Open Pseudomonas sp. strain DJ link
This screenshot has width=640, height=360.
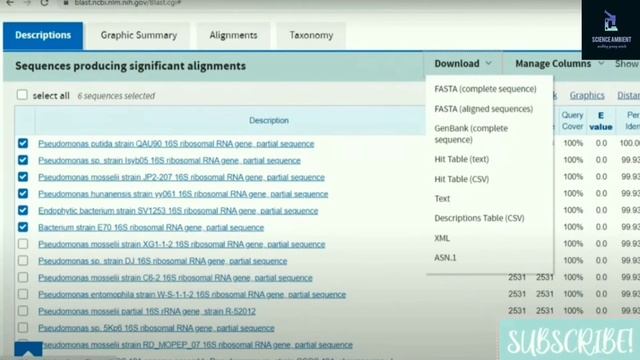[x=162, y=261]
